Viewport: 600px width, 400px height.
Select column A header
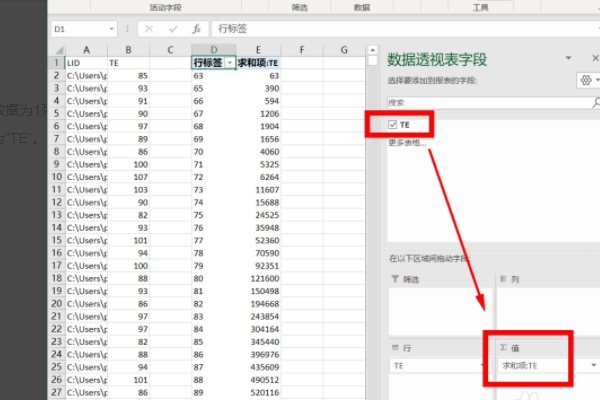pos(87,50)
